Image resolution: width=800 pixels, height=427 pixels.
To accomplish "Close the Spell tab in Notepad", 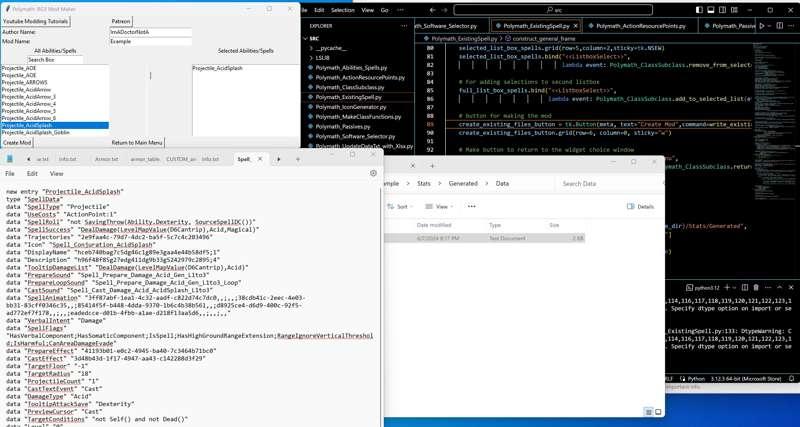I will [260, 159].
